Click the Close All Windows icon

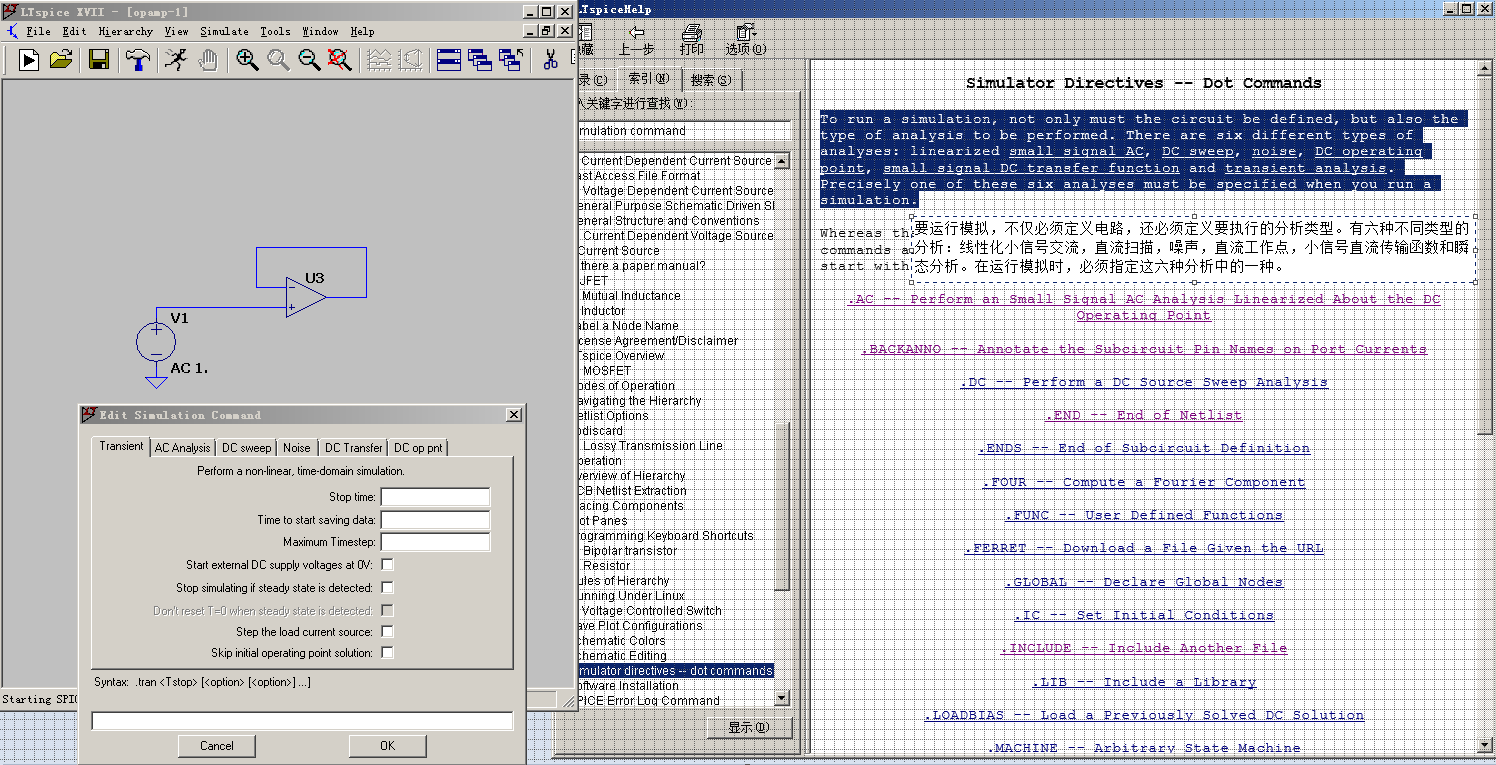coord(511,60)
